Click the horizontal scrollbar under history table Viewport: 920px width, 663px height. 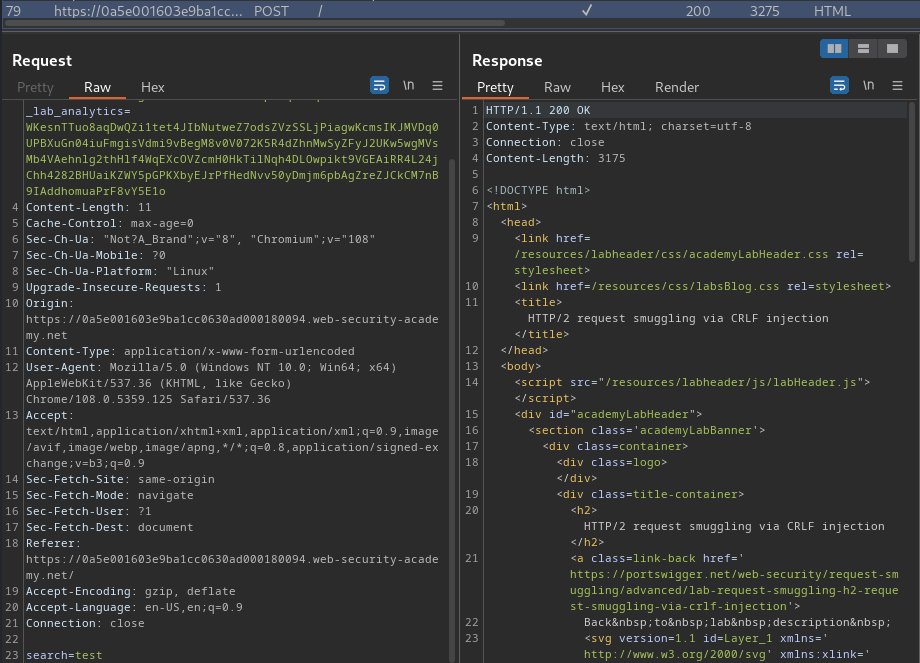click(x=253, y=23)
